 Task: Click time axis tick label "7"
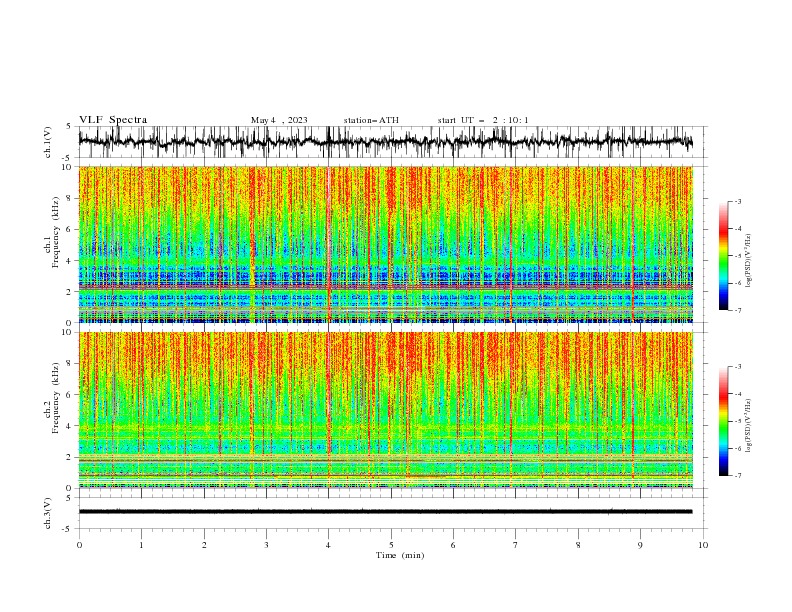[516, 545]
